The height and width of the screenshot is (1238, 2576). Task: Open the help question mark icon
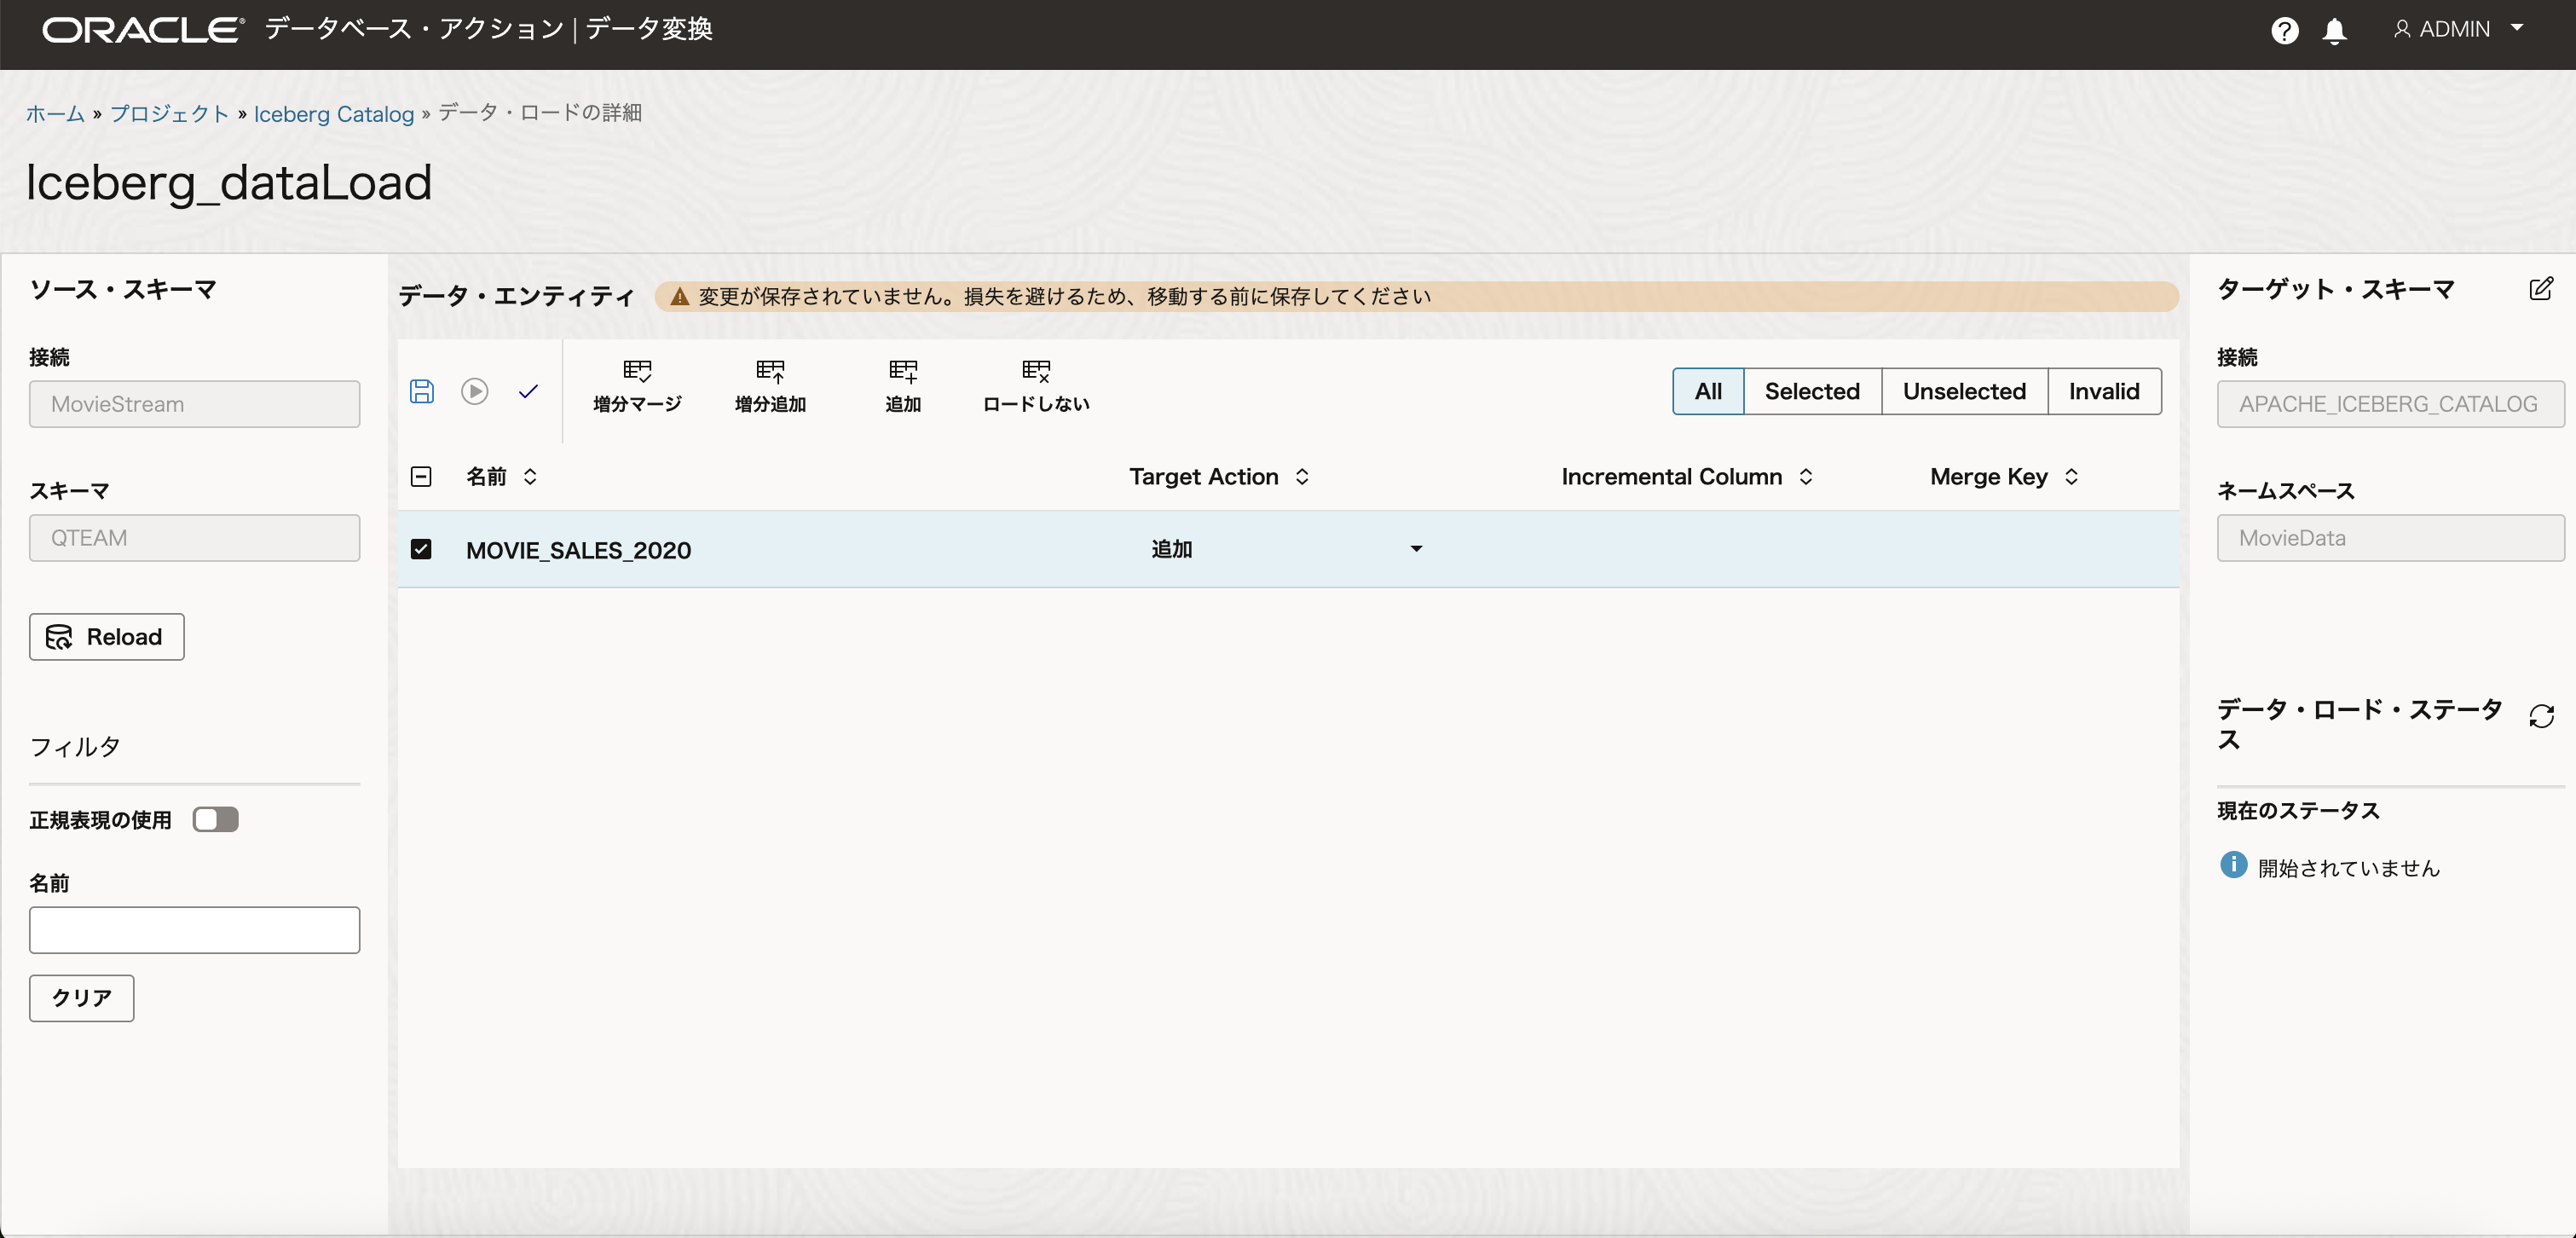pyautogui.click(x=2284, y=30)
